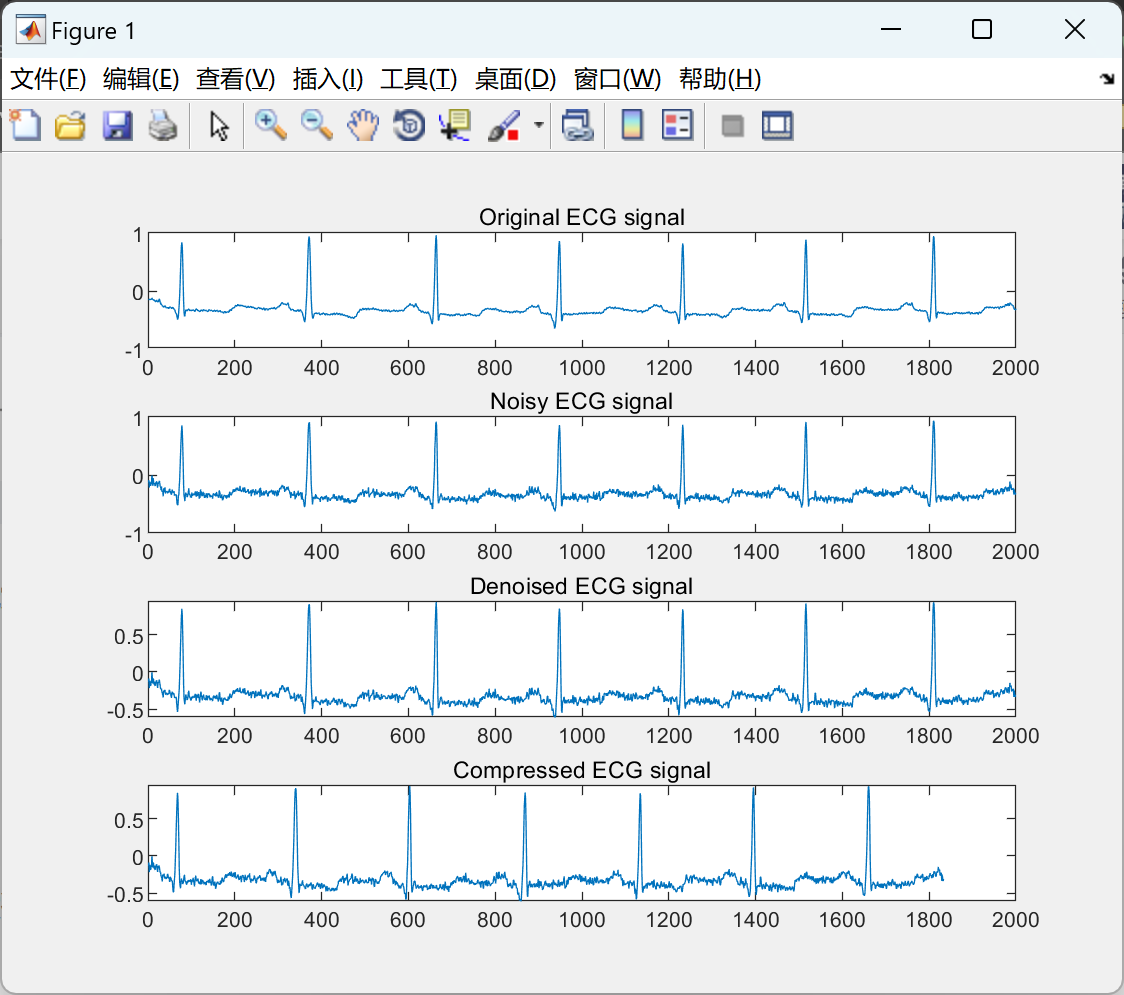Click the Noisy ECG signal title

[581, 401]
